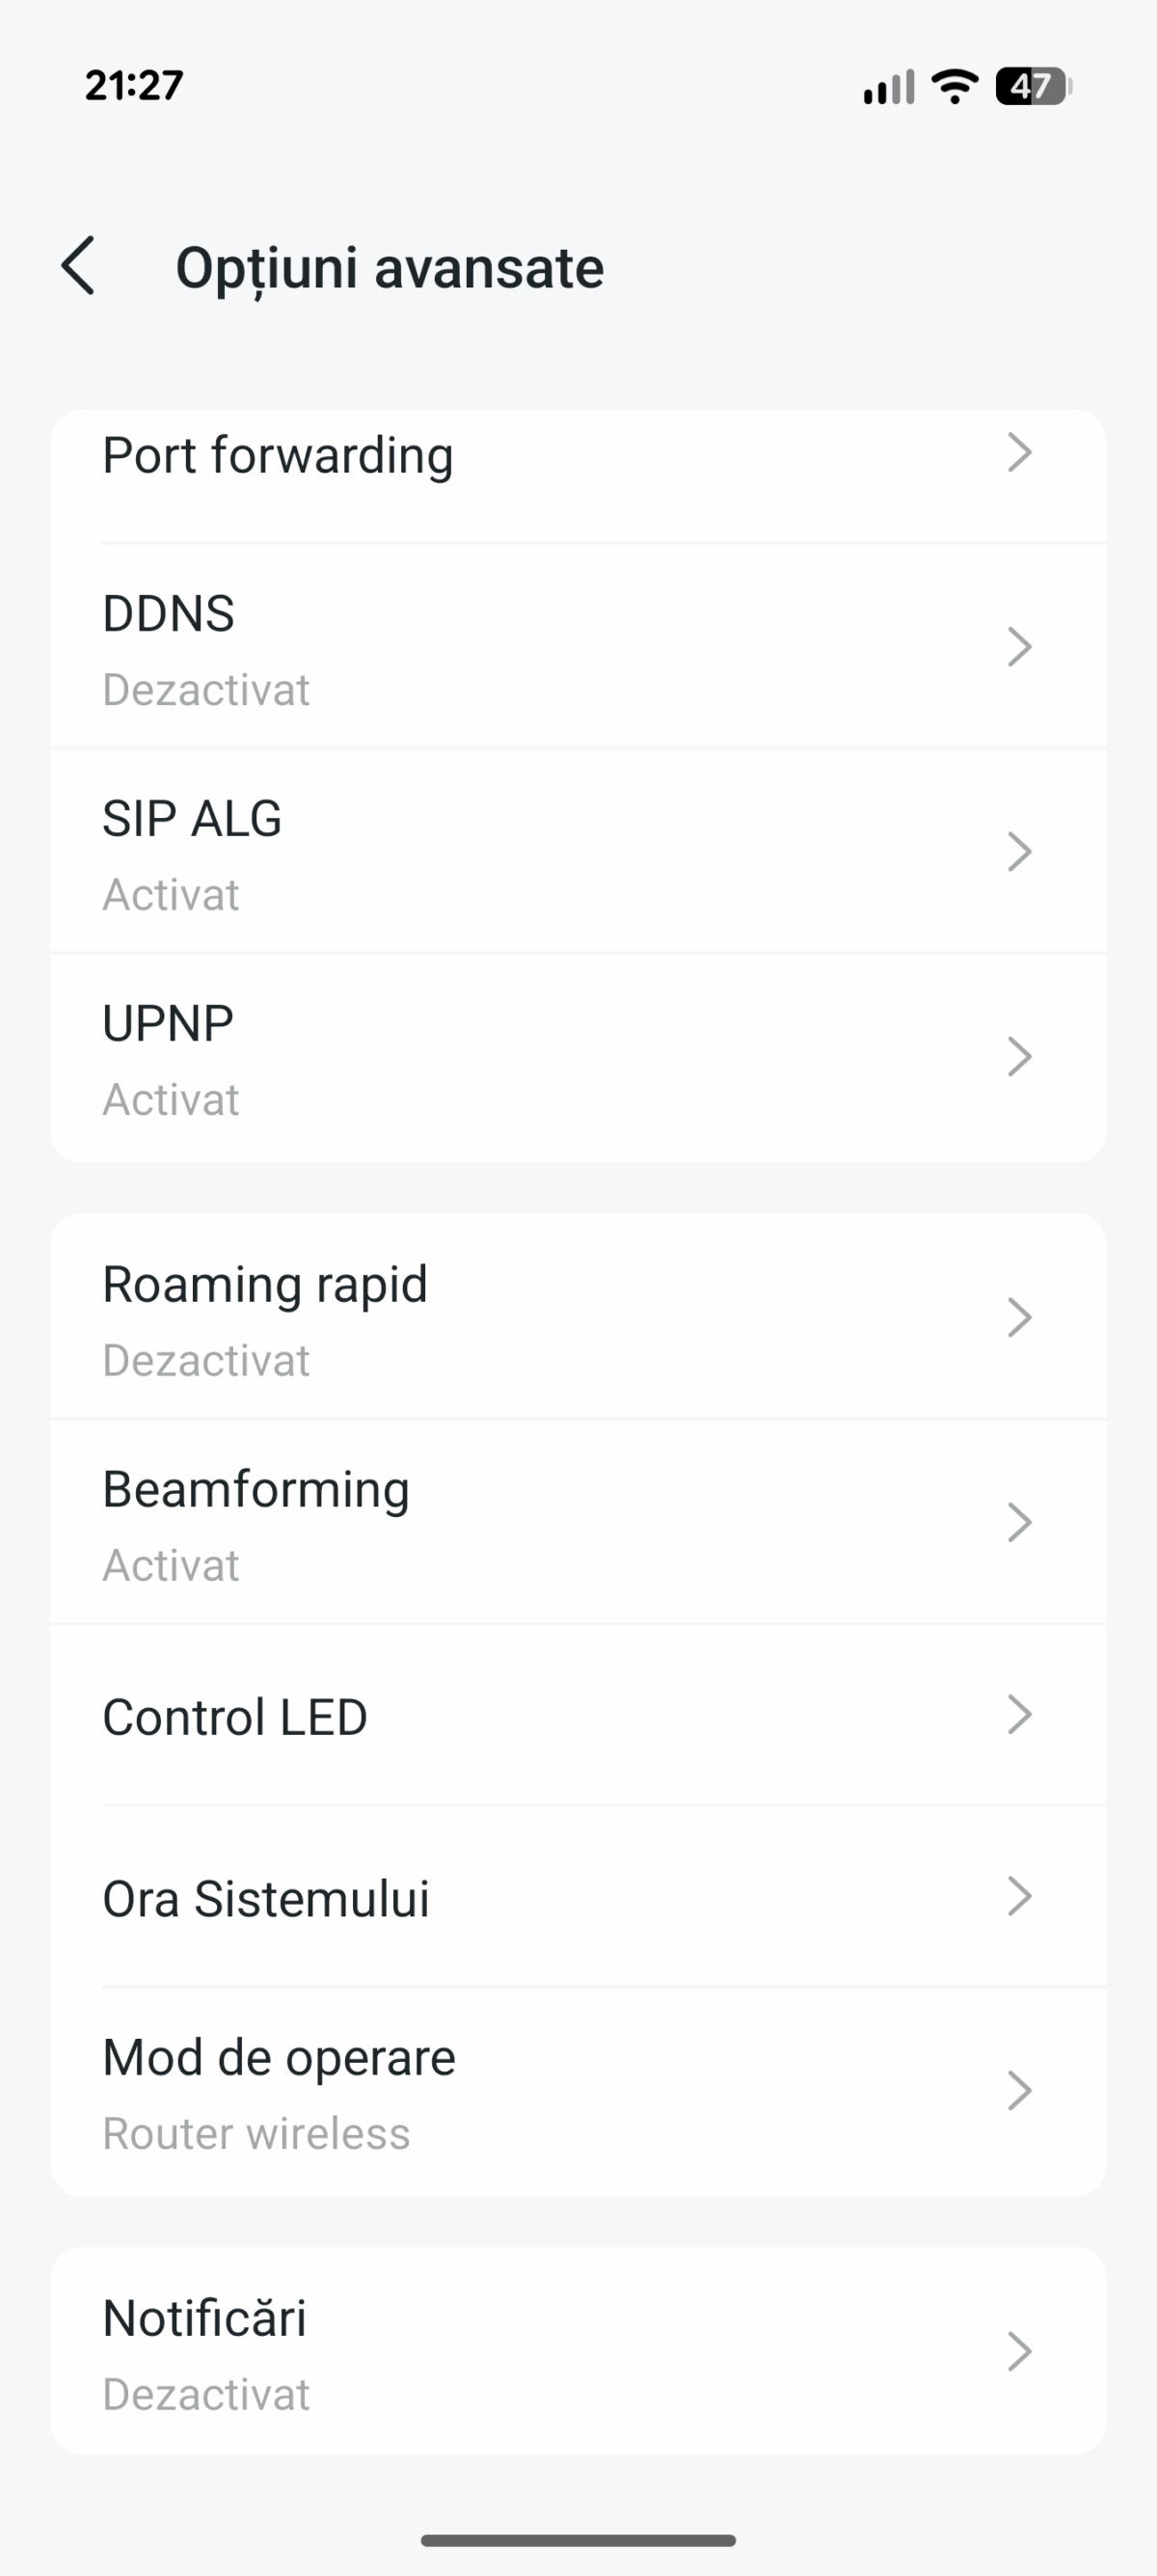The width and height of the screenshot is (1157, 2576).
Task: Open the Port forwarding settings
Action: (278, 456)
